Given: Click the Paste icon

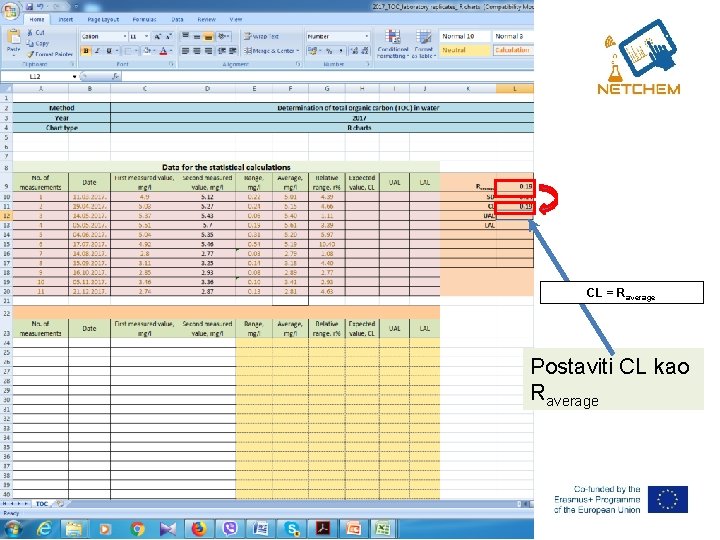Looking at the screenshot, I should 14,37.
